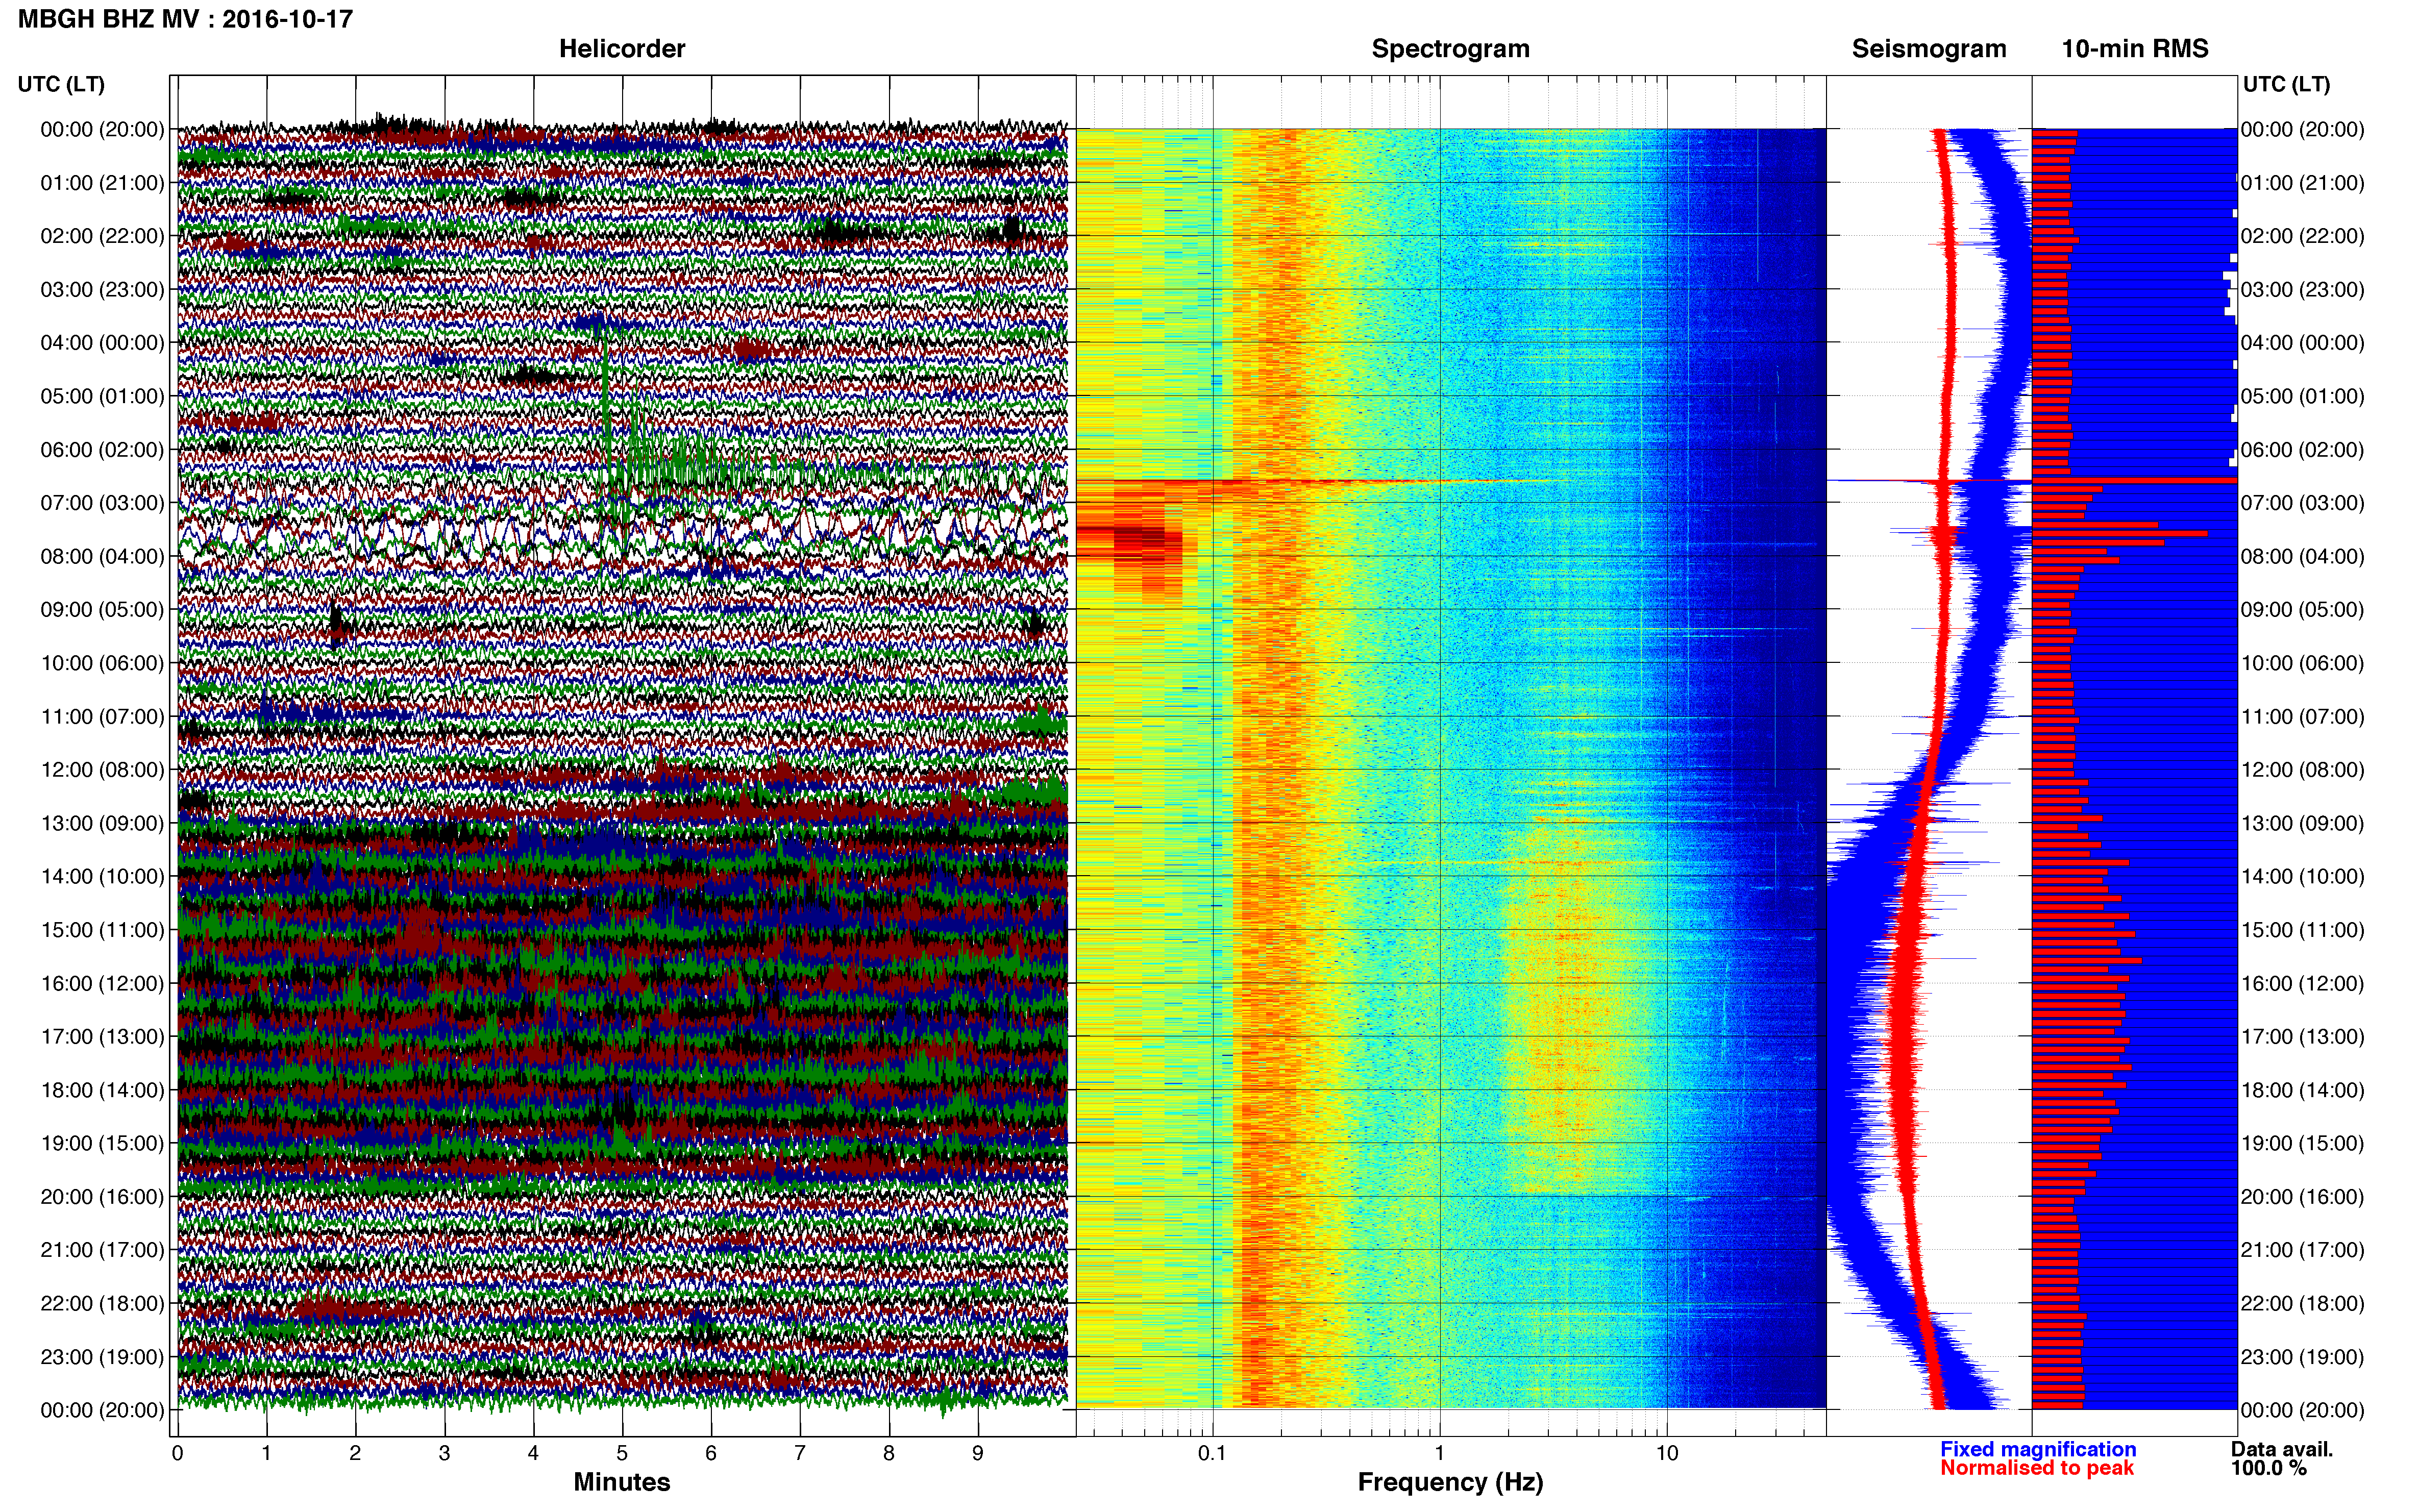The width and height of the screenshot is (2419, 1512).
Task: Click the '9' minutes tick label
Action: [x=978, y=1453]
